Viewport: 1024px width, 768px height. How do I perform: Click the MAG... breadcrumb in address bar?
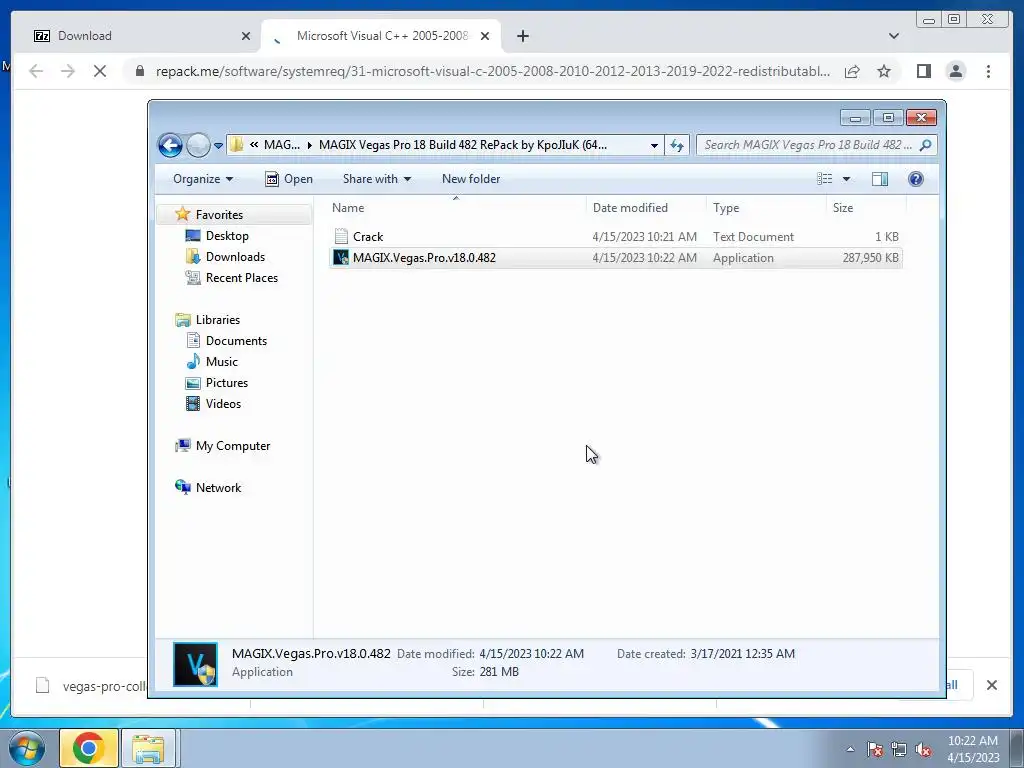pos(281,145)
